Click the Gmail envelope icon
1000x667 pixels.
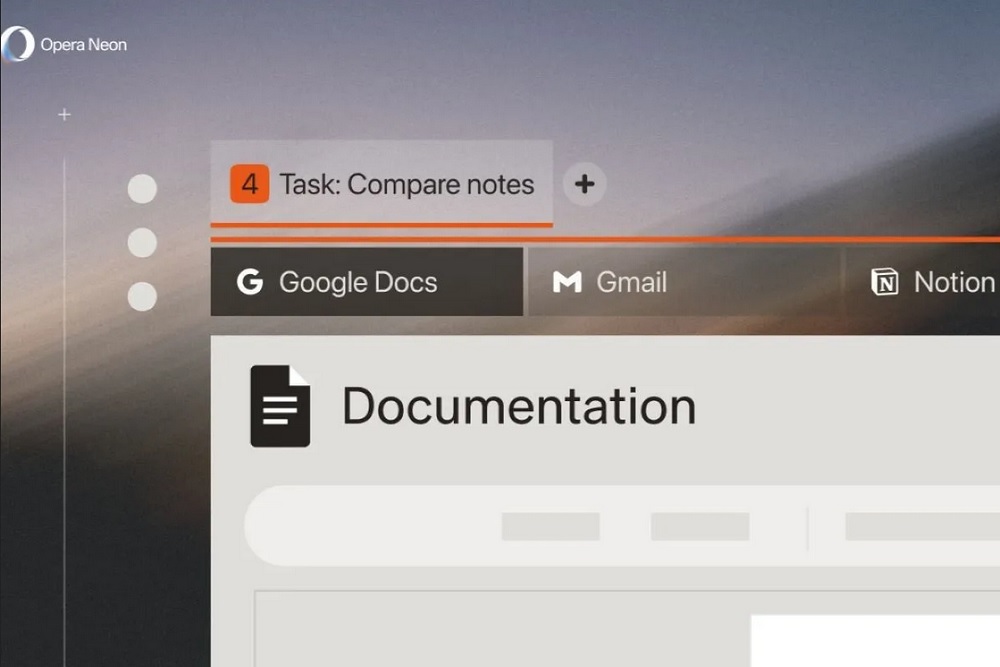tap(567, 282)
